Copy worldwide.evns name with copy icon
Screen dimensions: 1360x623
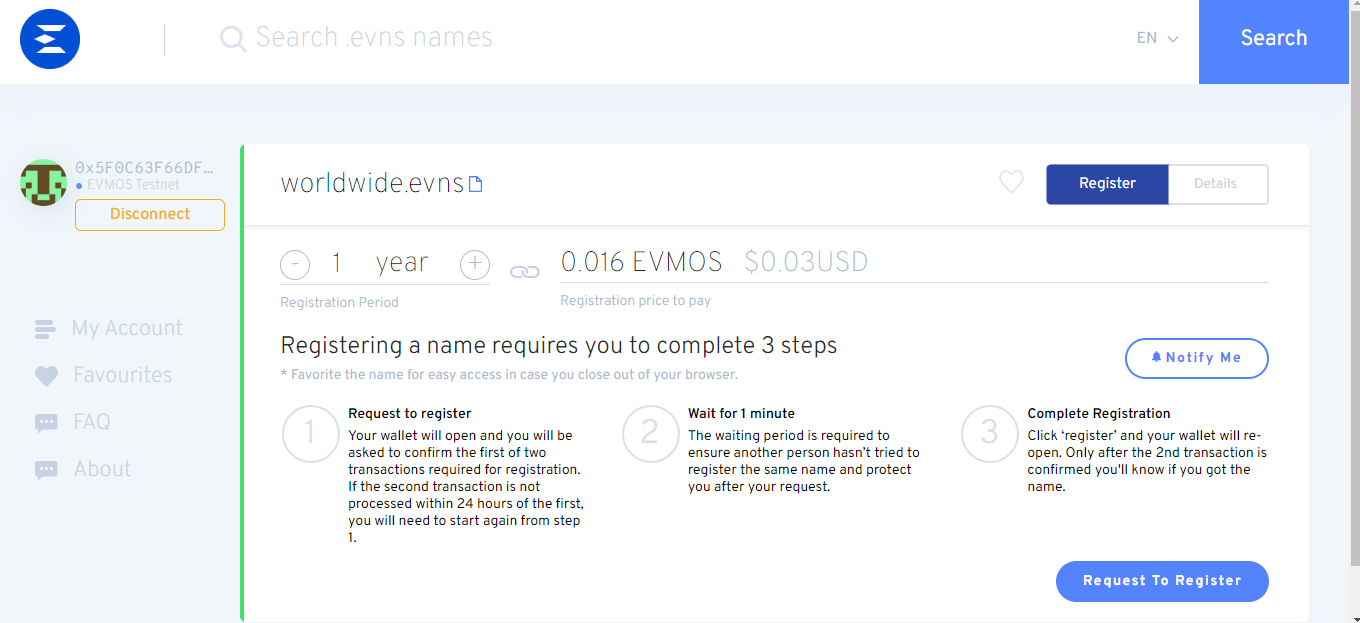point(476,185)
